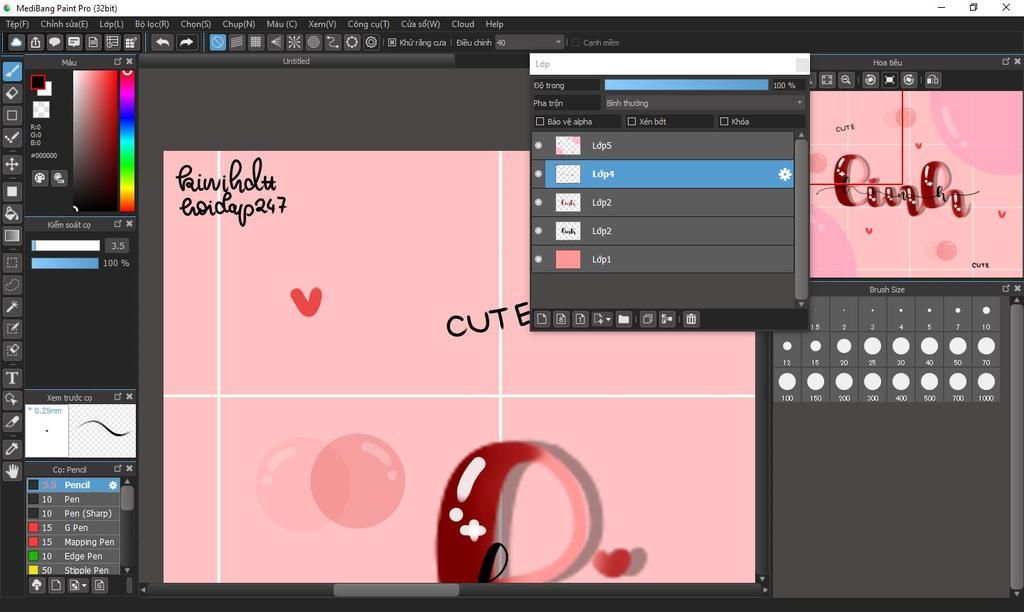Turn snap off with the blue circle icon

tap(217, 42)
